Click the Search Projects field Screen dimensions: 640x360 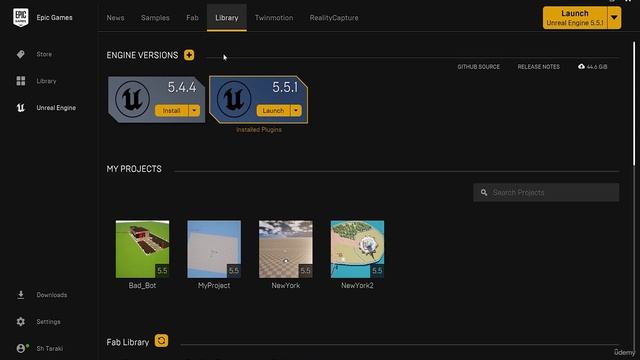tap(546, 192)
